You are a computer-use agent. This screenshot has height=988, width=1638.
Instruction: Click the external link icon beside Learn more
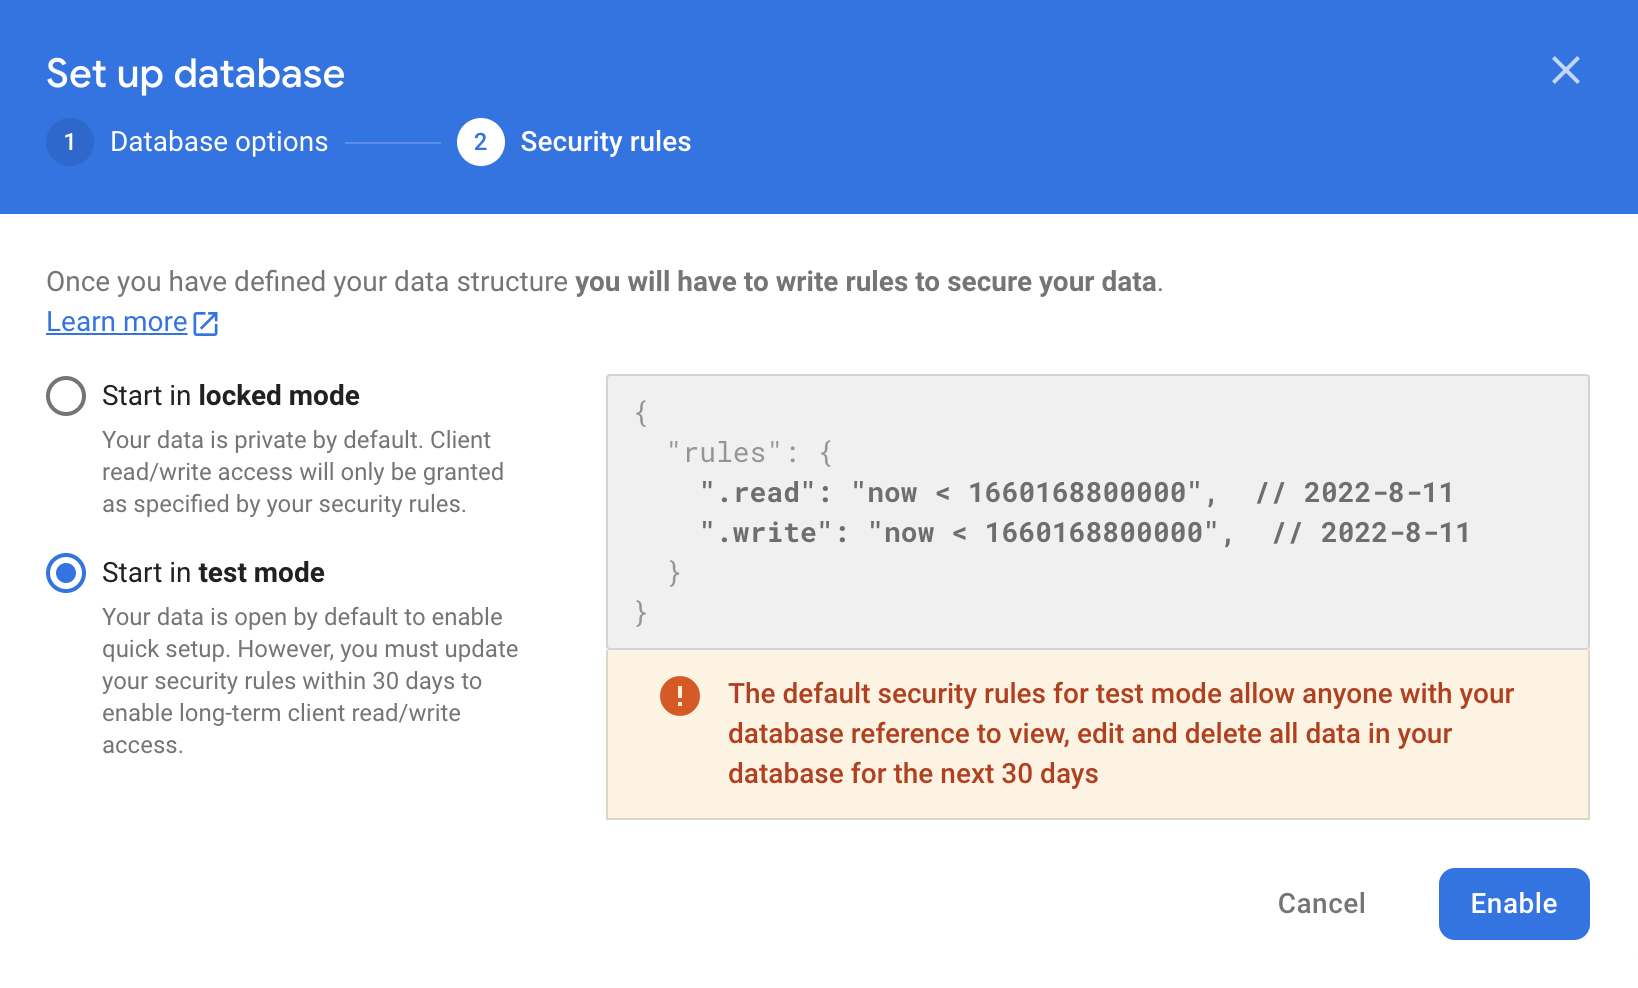pyautogui.click(x=206, y=322)
